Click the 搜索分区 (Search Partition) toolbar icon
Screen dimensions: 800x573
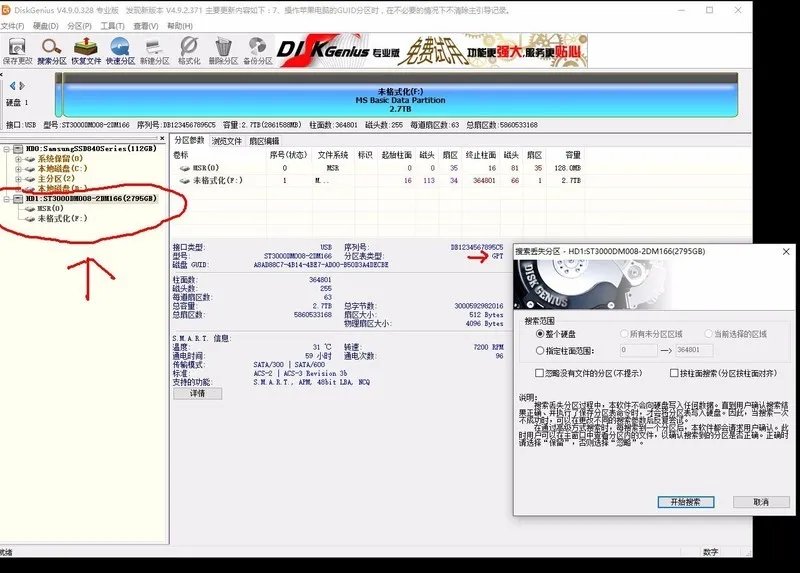point(52,50)
